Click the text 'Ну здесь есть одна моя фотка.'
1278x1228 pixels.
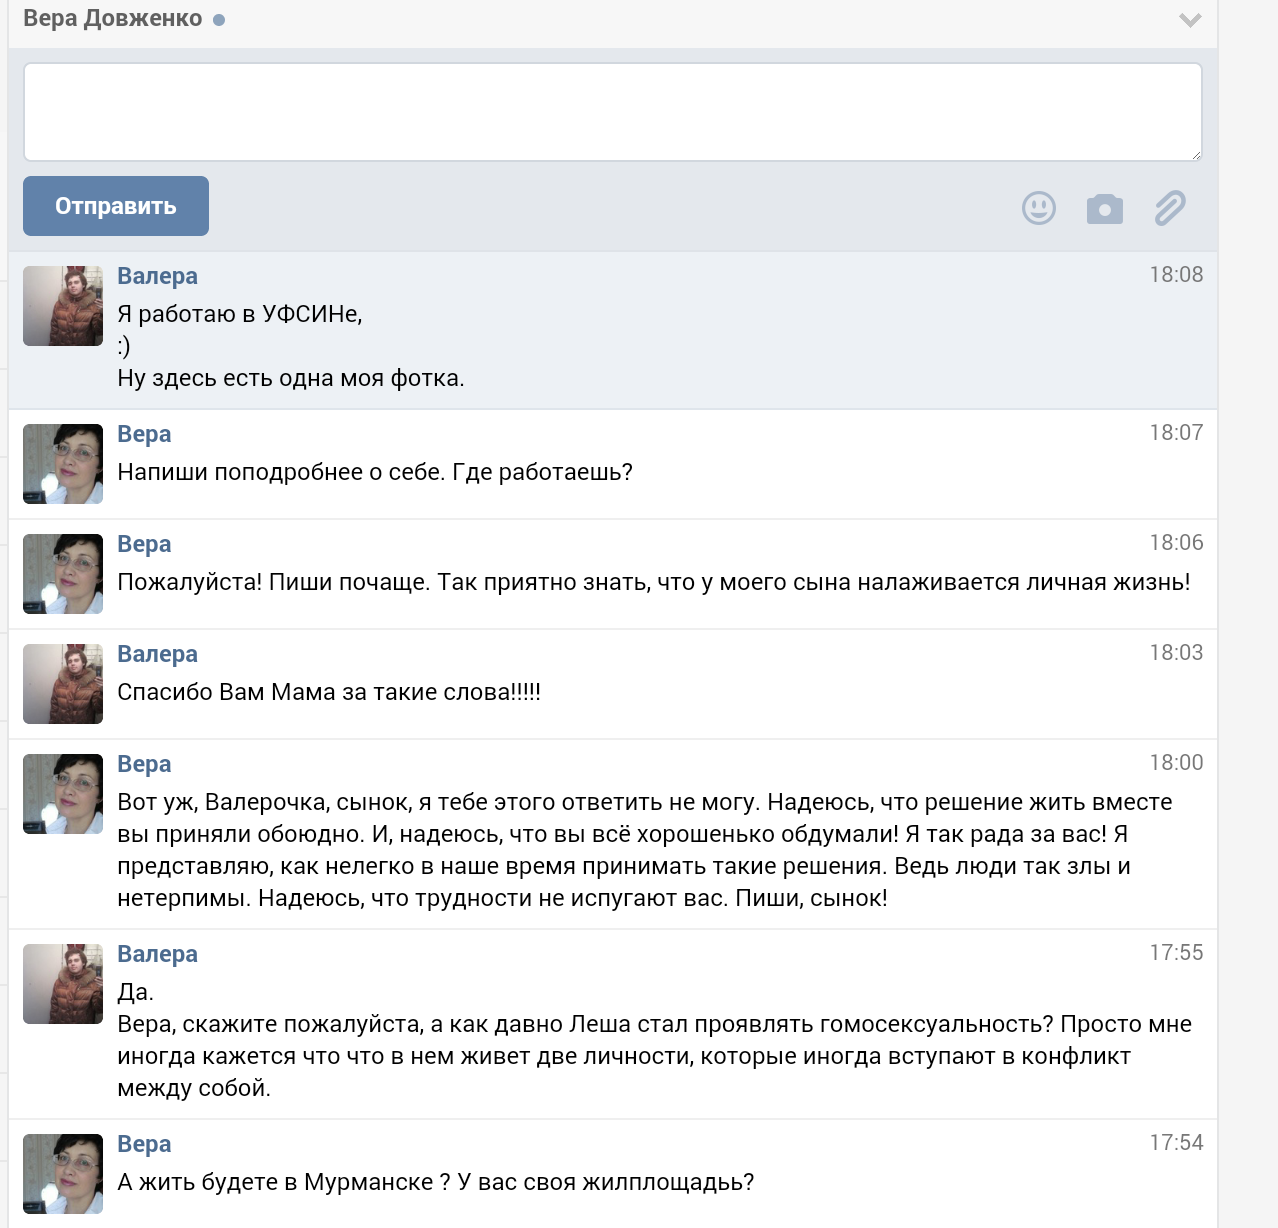pyautogui.click(x=291, y=378)
